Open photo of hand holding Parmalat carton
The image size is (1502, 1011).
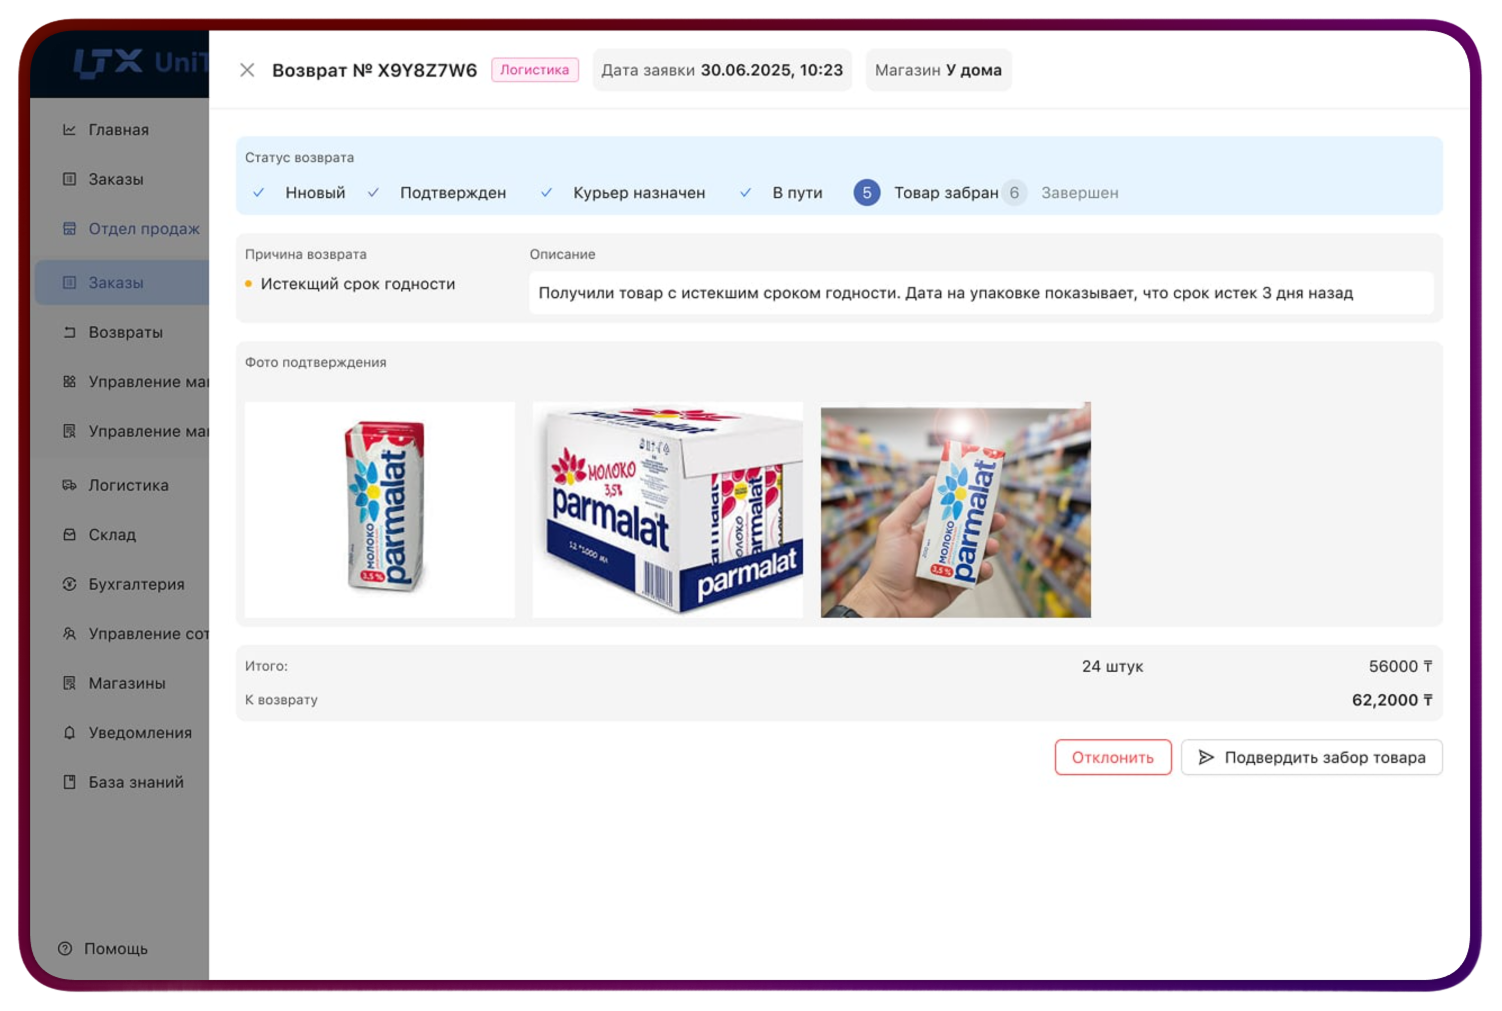pyautogui.click(x=955, y=510)
